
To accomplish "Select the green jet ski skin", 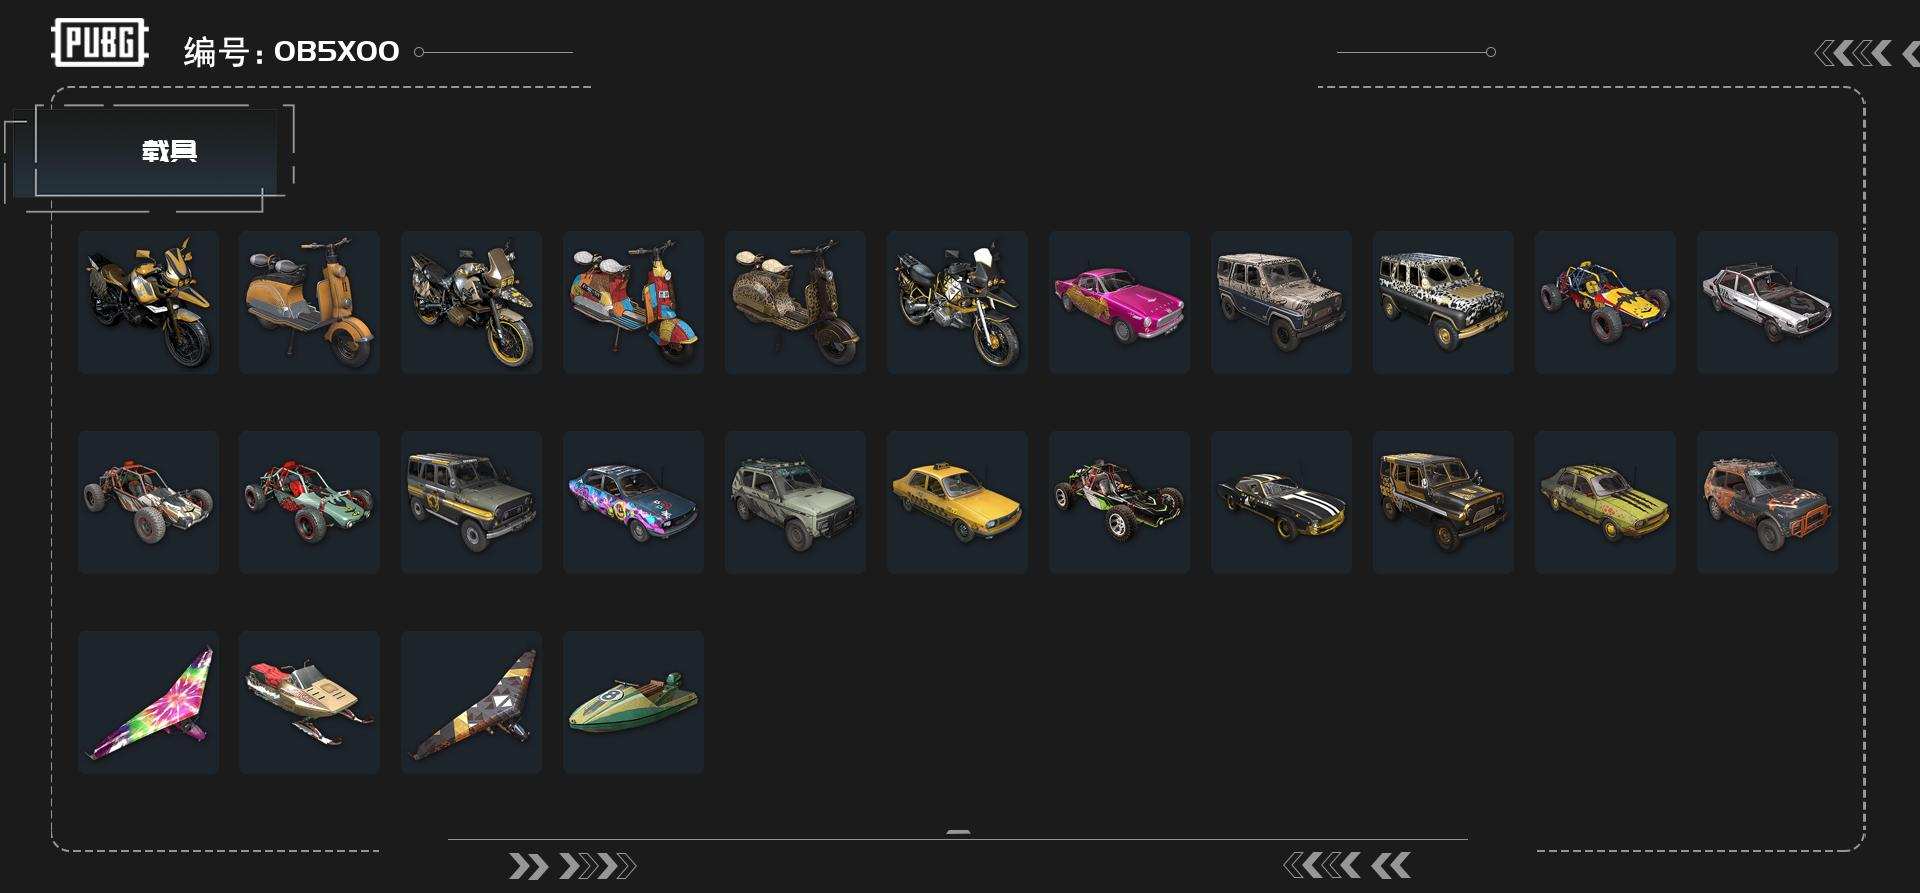I will [633, 702].
